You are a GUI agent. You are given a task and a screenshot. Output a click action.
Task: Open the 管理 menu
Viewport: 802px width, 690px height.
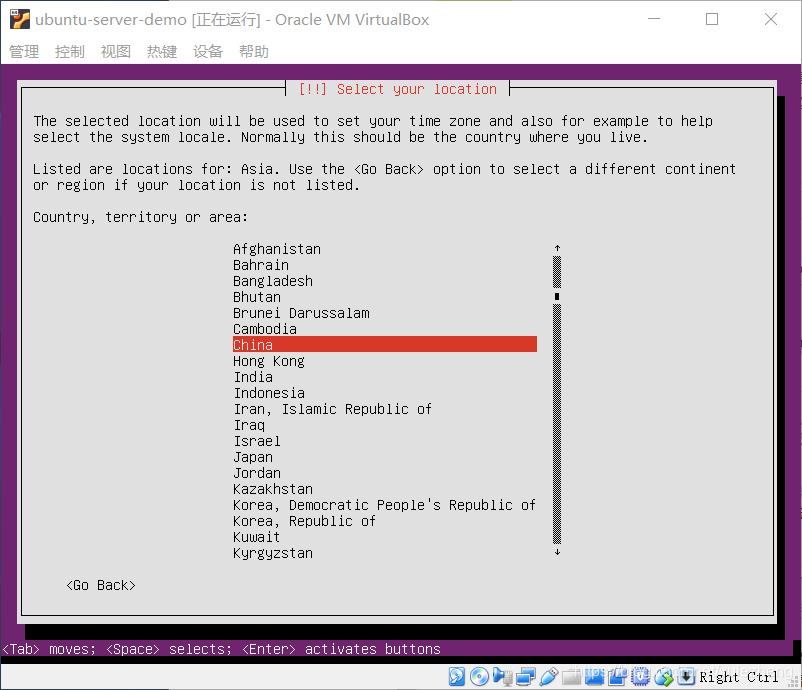(x=24, y=51)
